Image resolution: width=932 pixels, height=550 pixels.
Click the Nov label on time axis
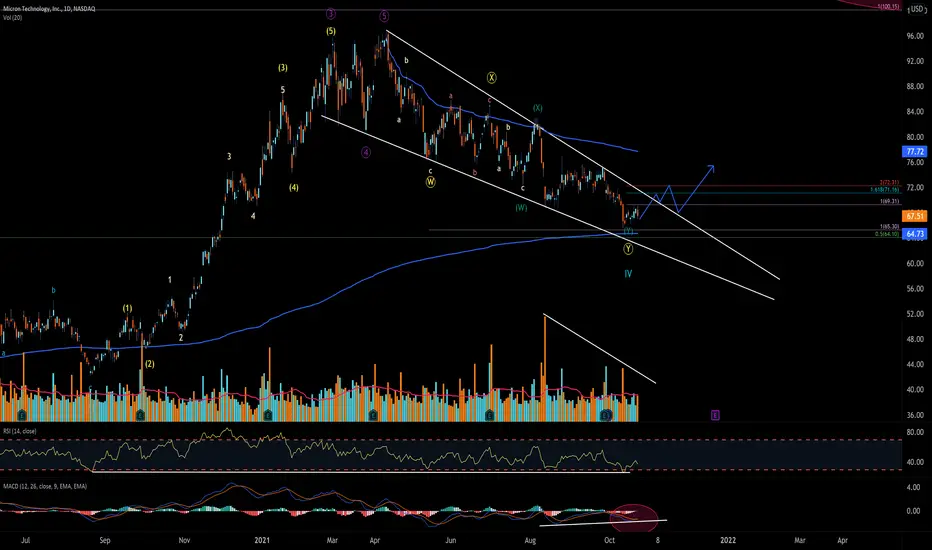tap(184, 540)
